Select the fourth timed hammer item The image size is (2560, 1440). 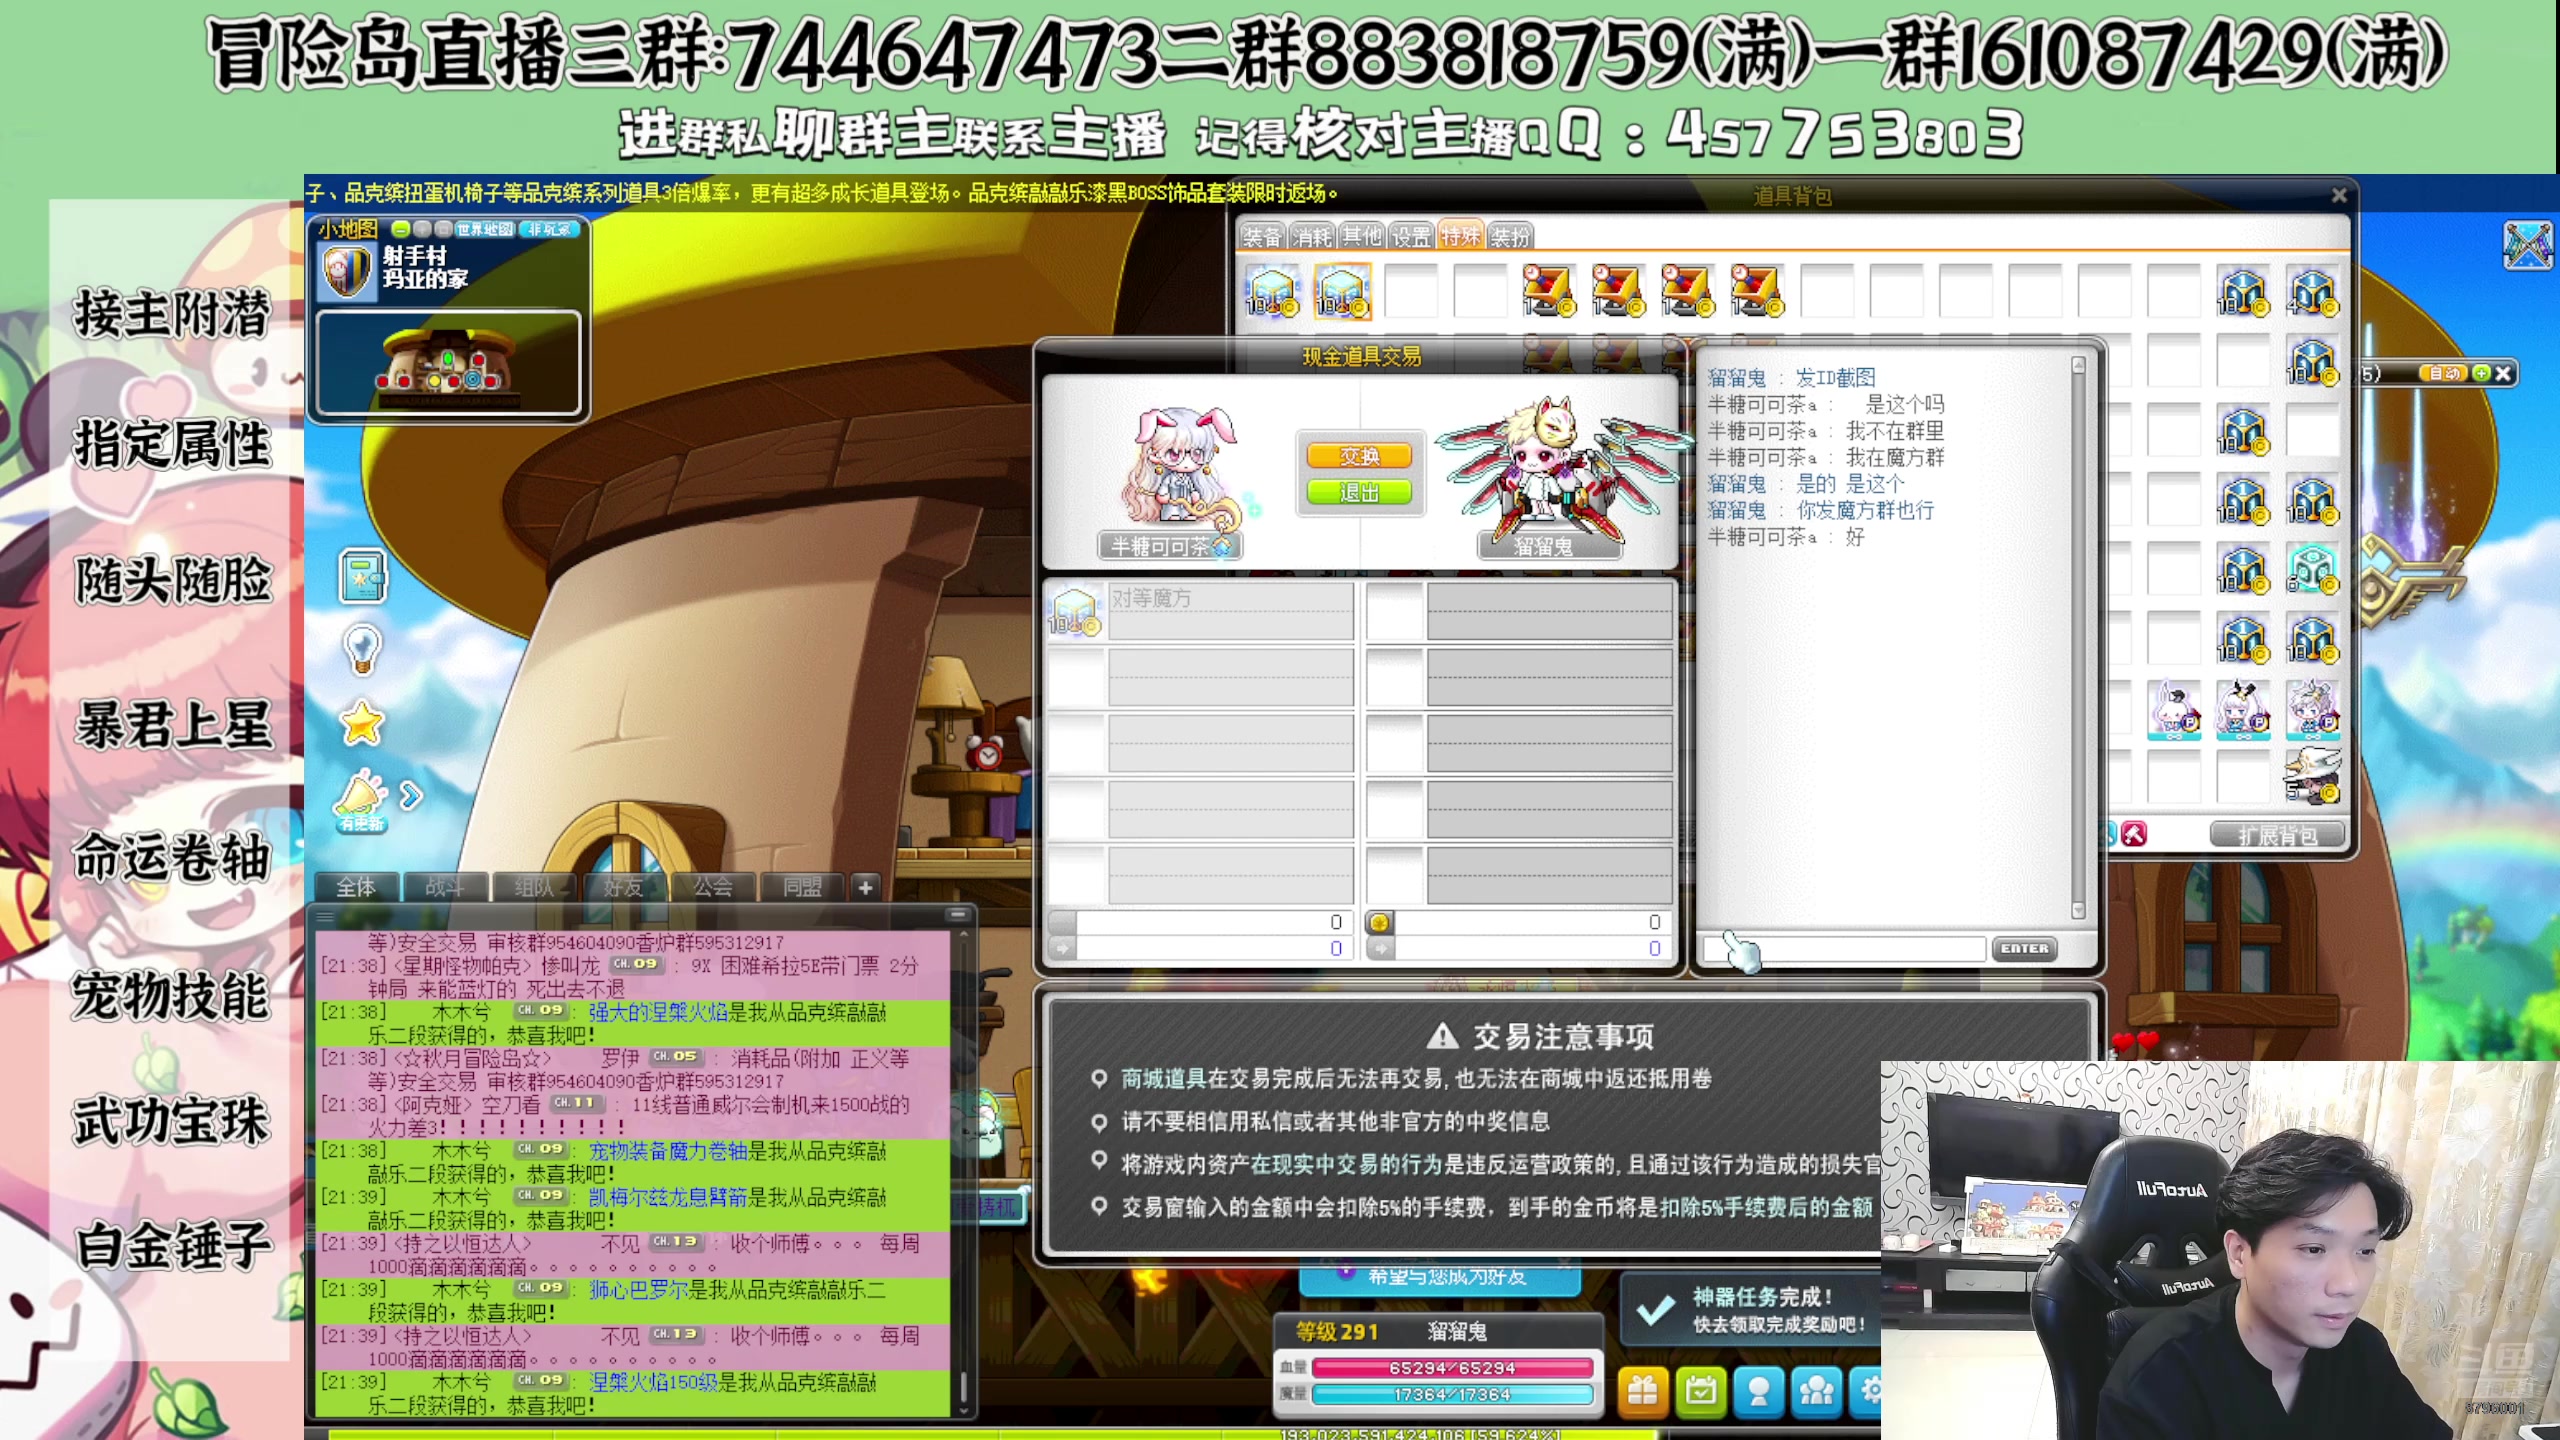(1757, 291)
